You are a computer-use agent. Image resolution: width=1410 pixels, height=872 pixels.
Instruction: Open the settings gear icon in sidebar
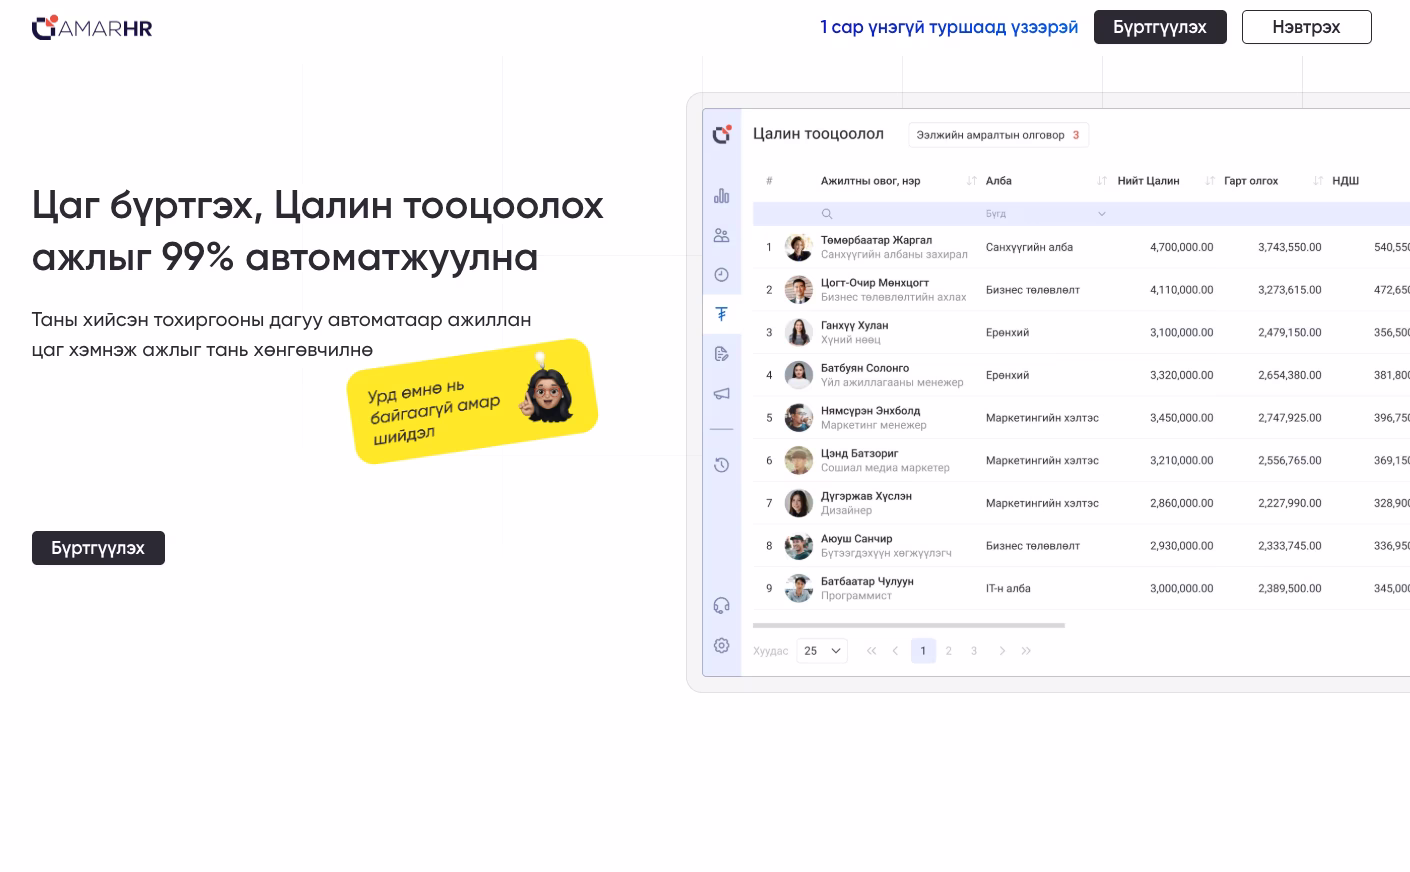point(721,646)
